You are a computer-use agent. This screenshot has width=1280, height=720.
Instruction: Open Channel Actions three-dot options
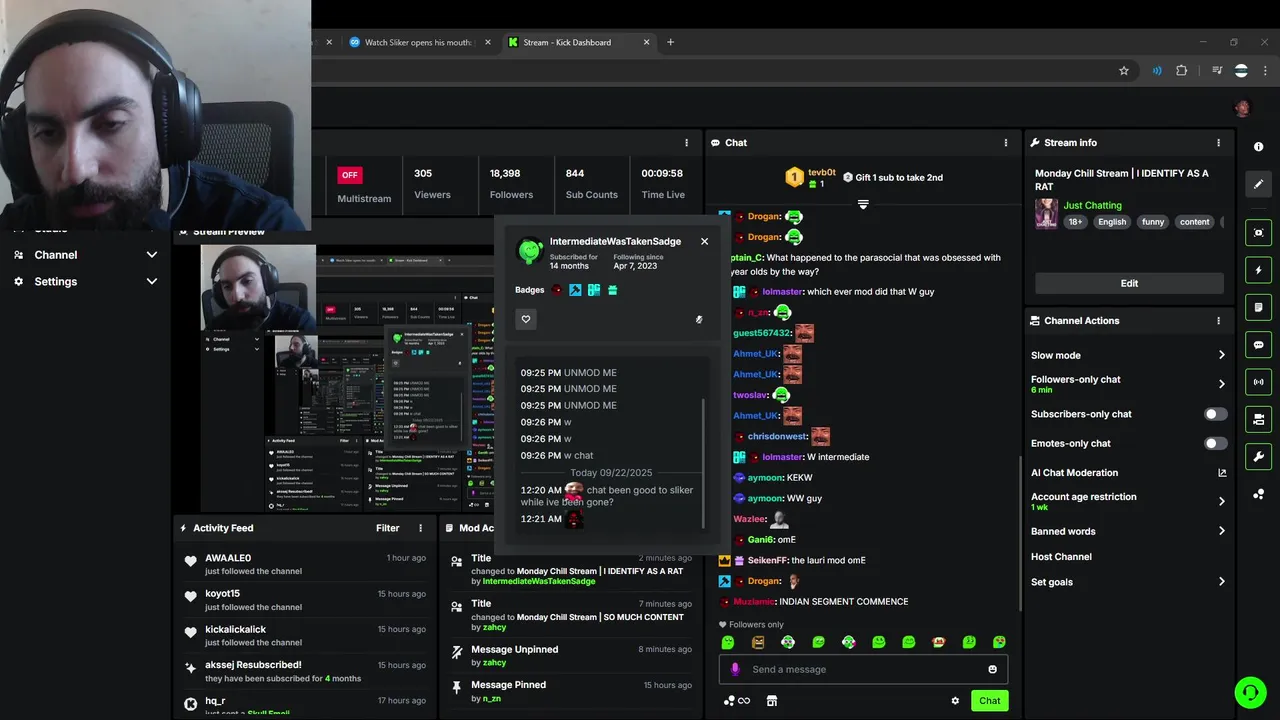[1218, 321]
